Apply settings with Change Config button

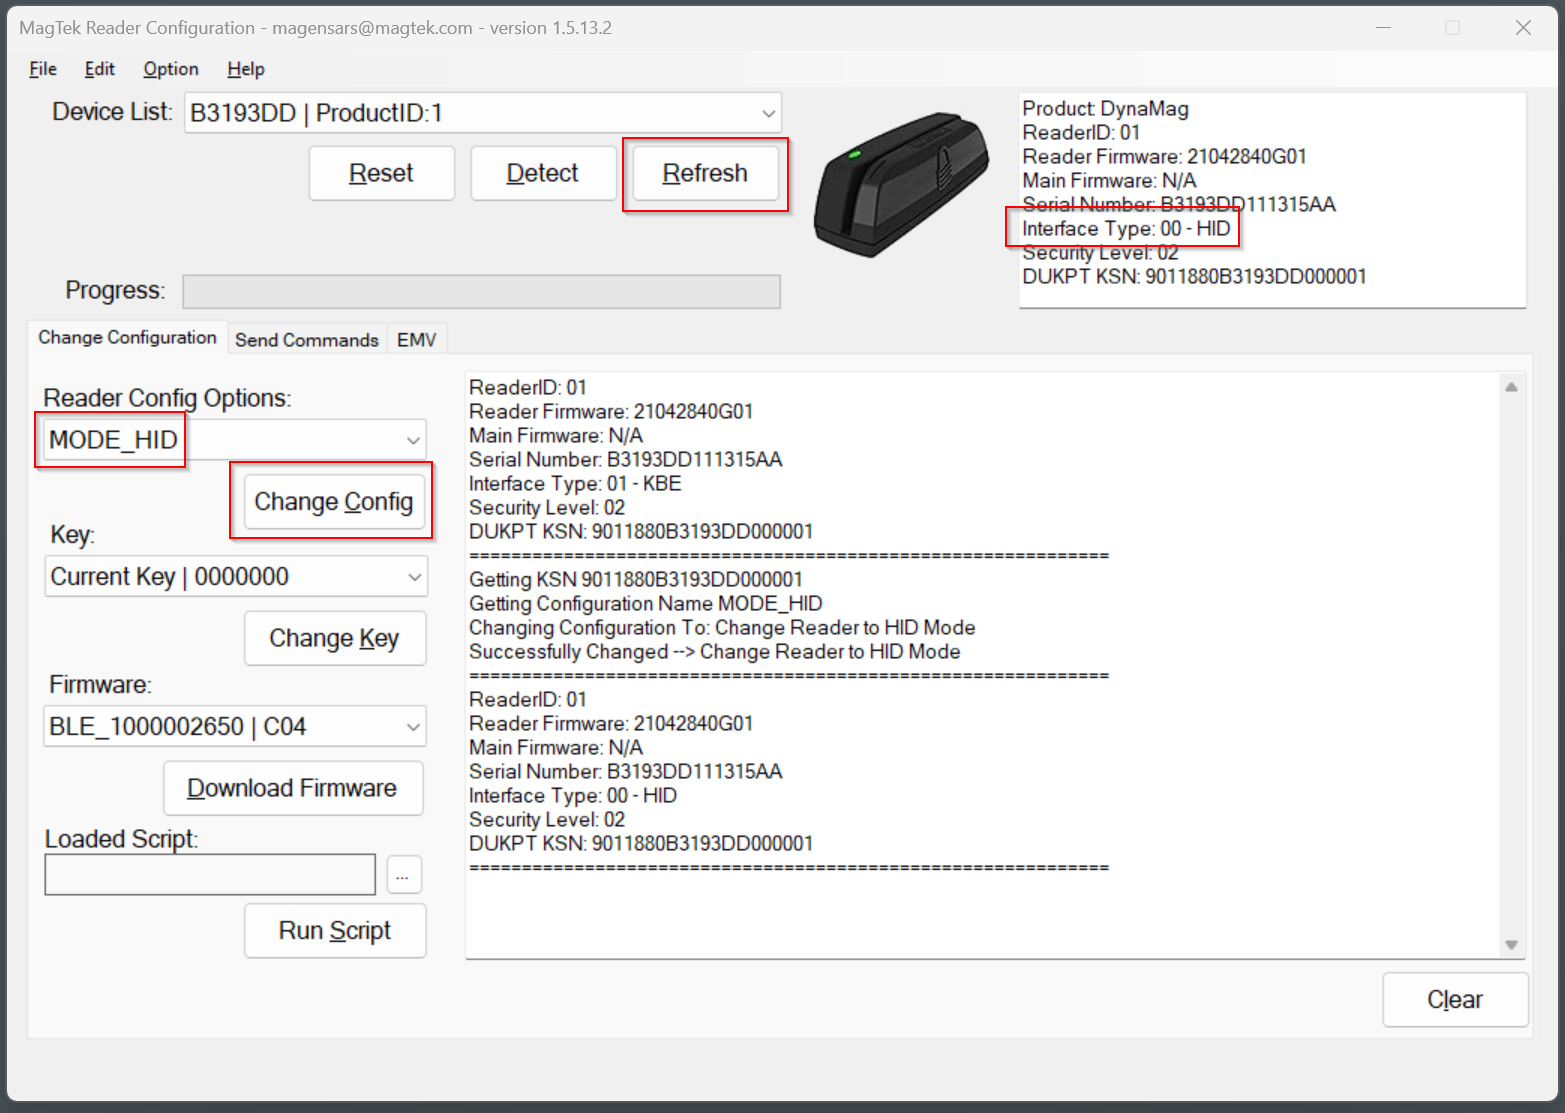click(x=334, y=501)
